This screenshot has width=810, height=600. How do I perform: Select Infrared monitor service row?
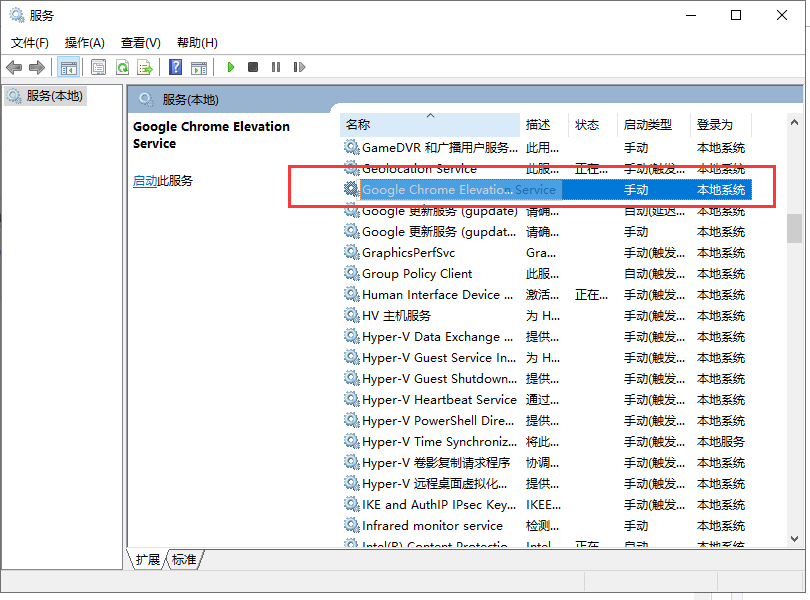pyautogui.click(x=547, y=526)
